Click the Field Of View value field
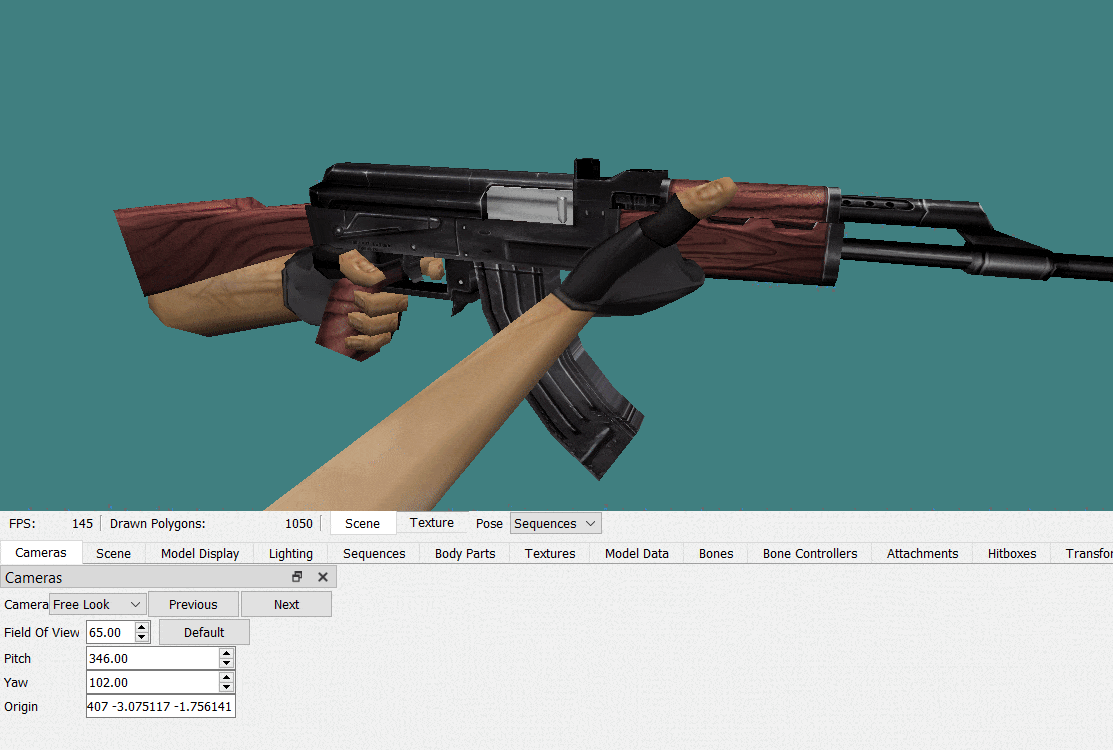 tap(111, 632)
